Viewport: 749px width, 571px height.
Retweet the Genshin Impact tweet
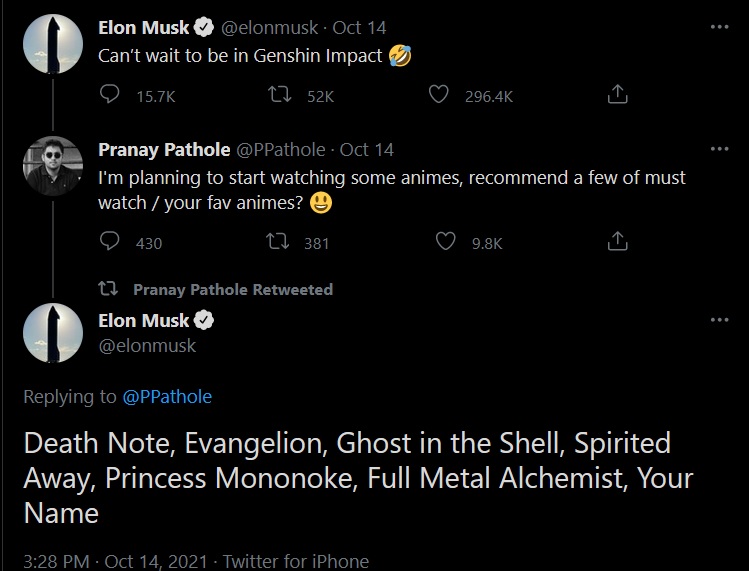pos(281,95)
